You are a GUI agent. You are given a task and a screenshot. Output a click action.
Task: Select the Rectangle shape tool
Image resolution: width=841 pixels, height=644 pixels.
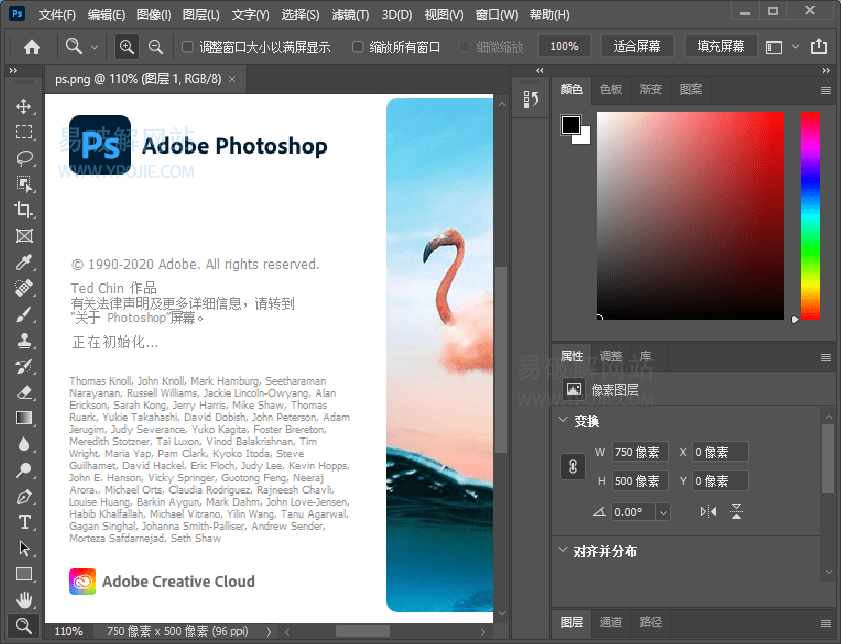(24, 574)
